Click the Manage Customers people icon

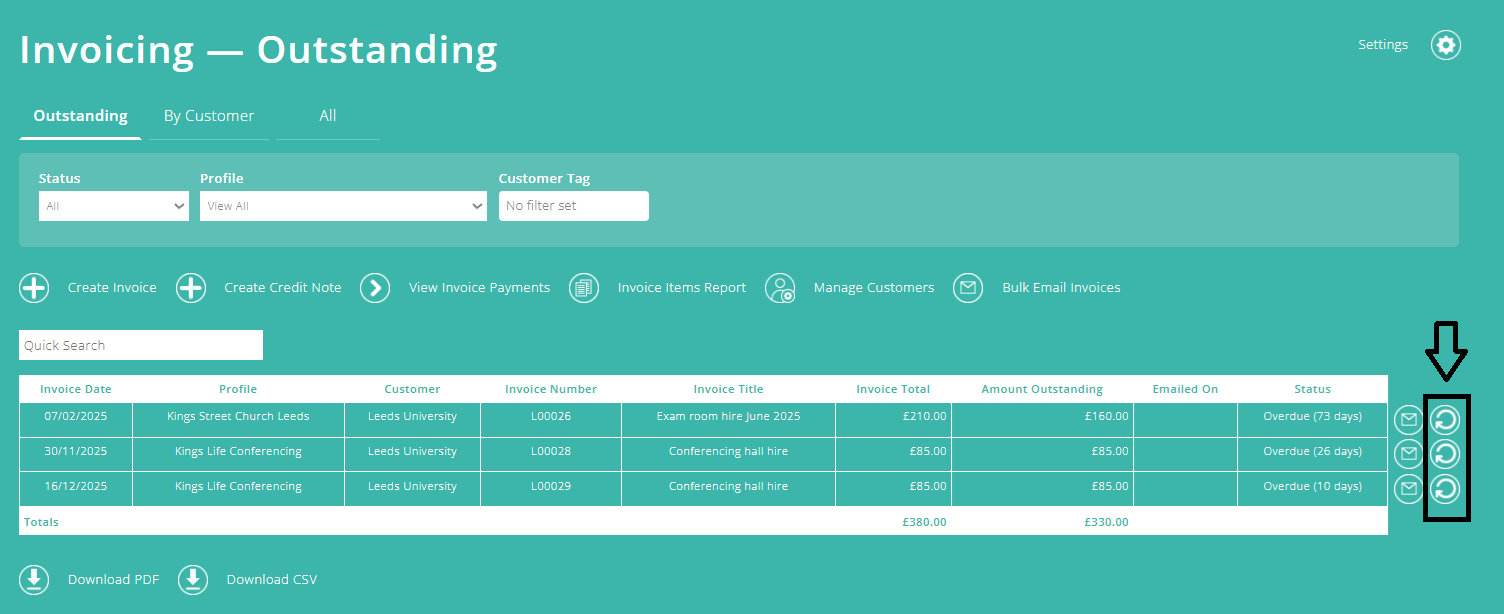click(x=781, y=288)
